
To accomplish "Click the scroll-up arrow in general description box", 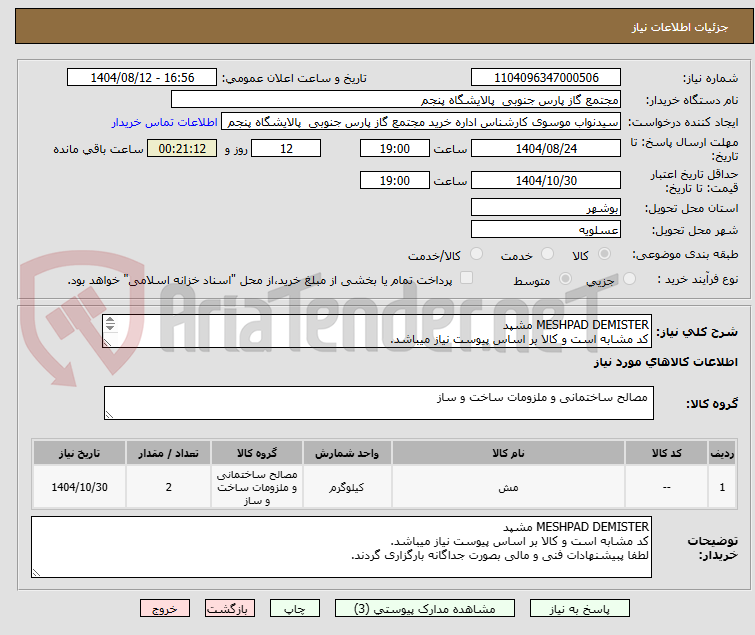I will pyautogui.click(x=110, y=320).
